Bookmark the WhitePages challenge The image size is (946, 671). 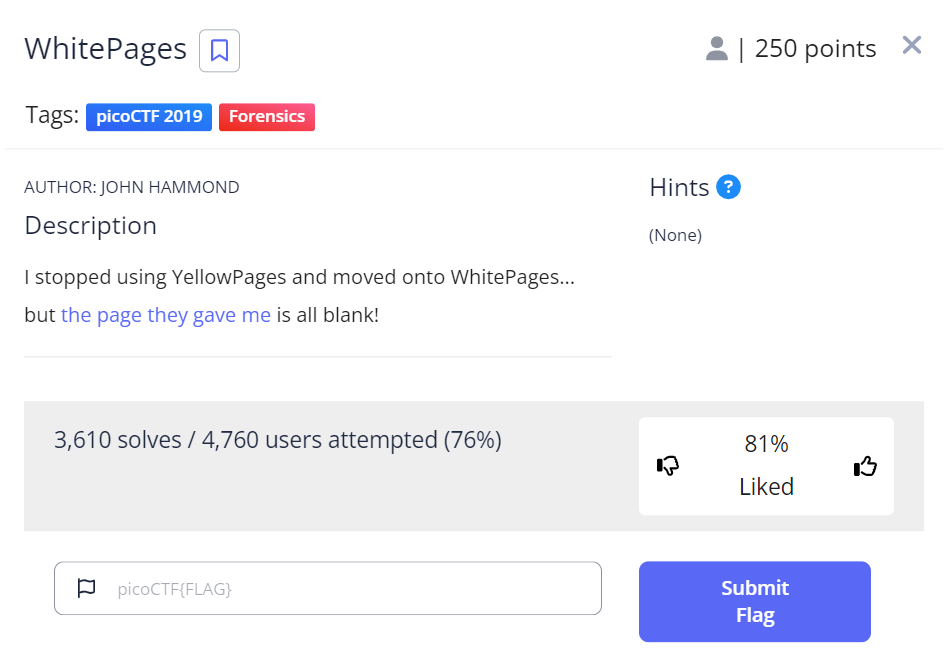219,50
